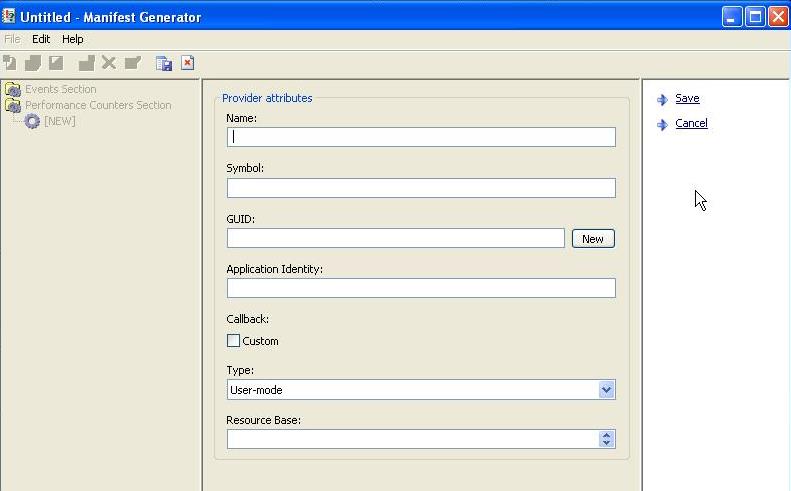The height and width of the screenshot is (491, 791).
Task: Click into the GUID text field
Action: click(396, 238)
